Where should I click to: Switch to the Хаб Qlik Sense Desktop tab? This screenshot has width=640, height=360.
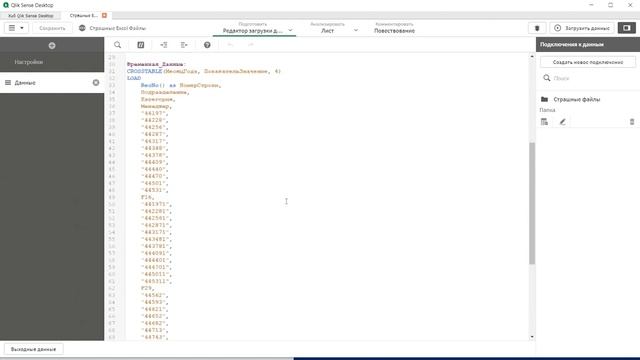(x=31, y=16)
